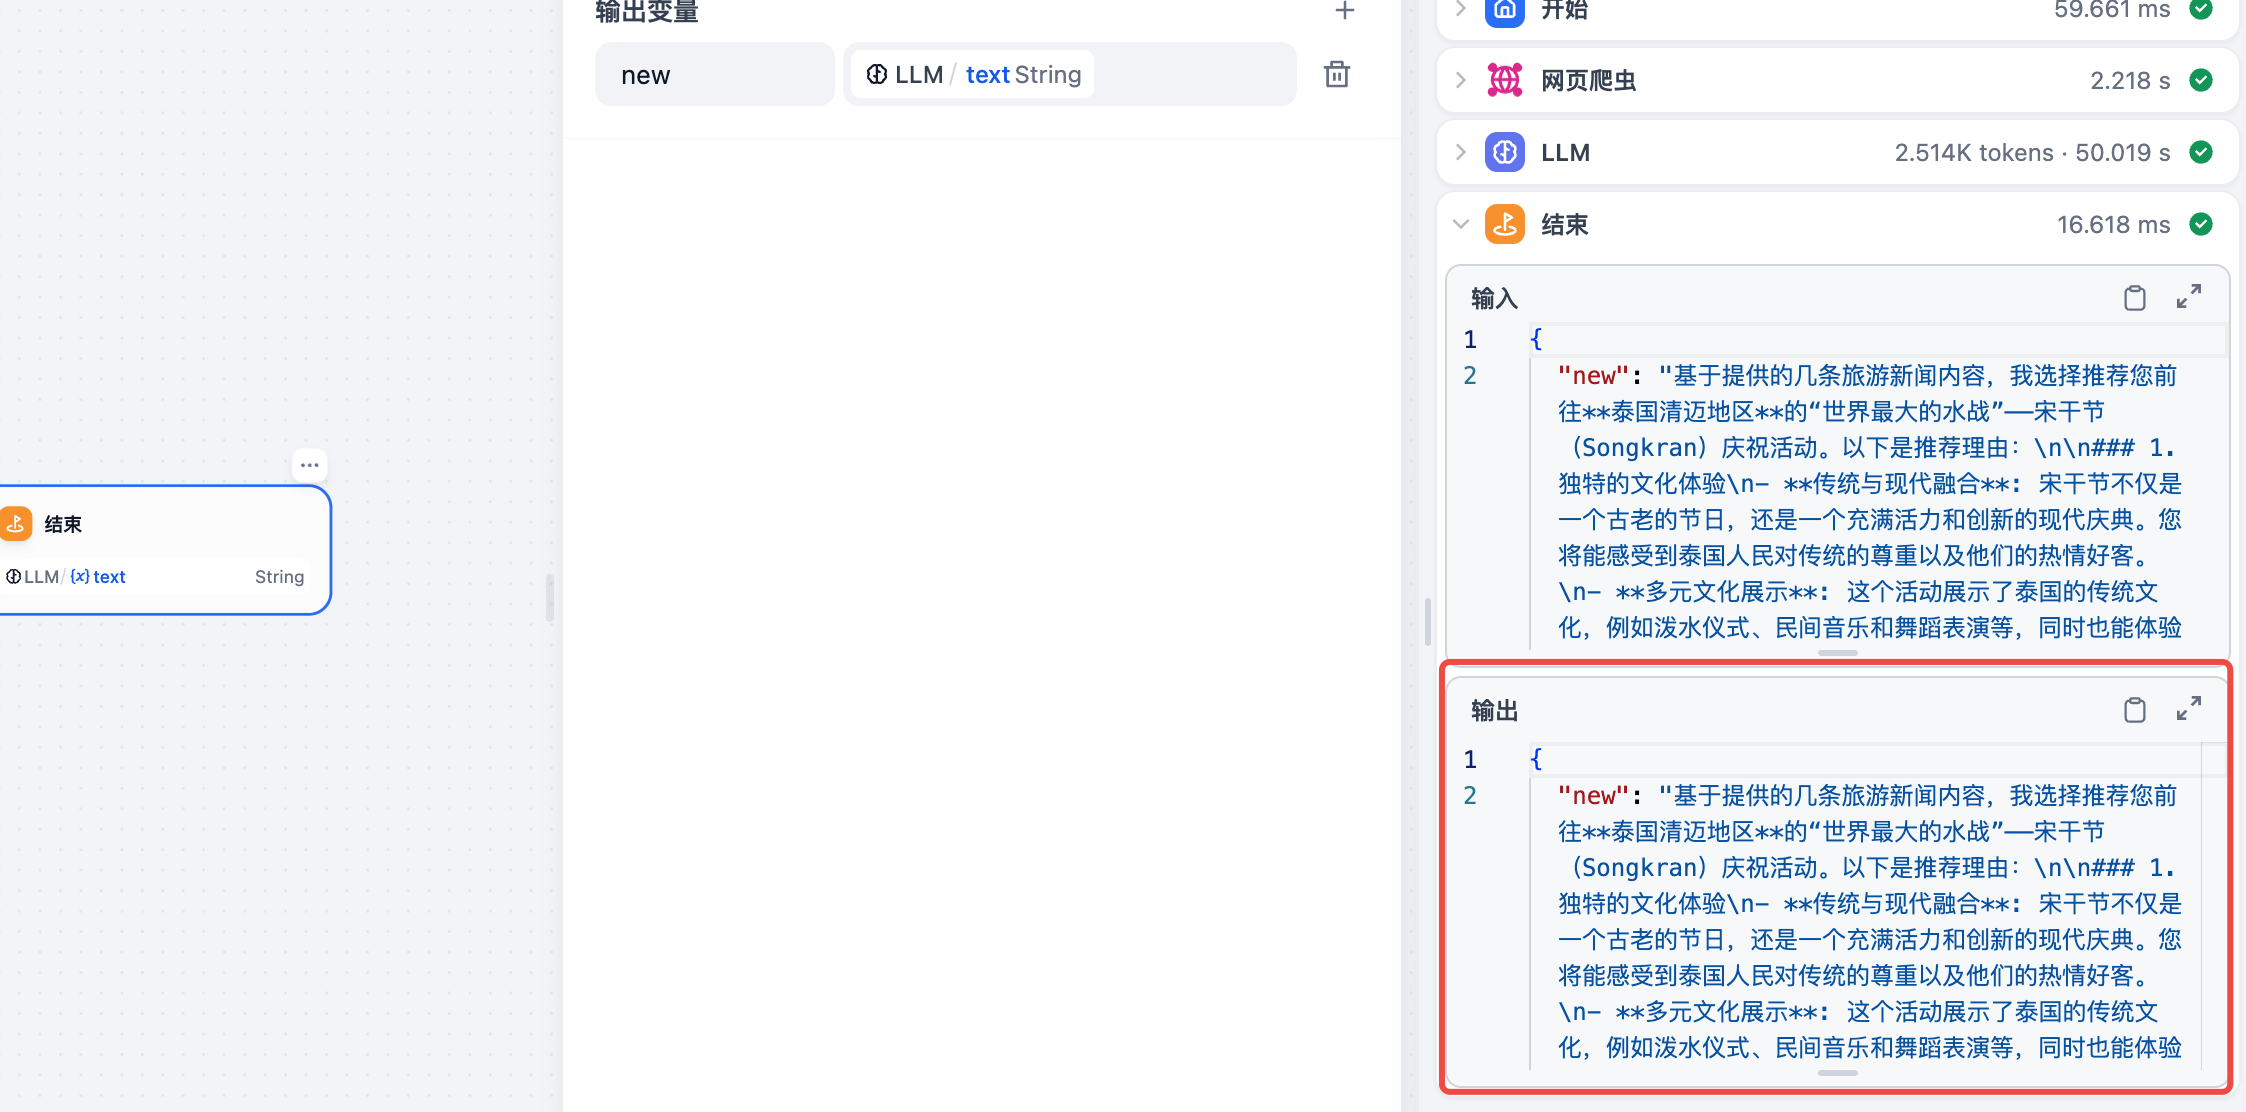Click the LLM step icon in run log
Image resolution: width=2246 pixels, height=1112 pixels.
[1504, 152]
